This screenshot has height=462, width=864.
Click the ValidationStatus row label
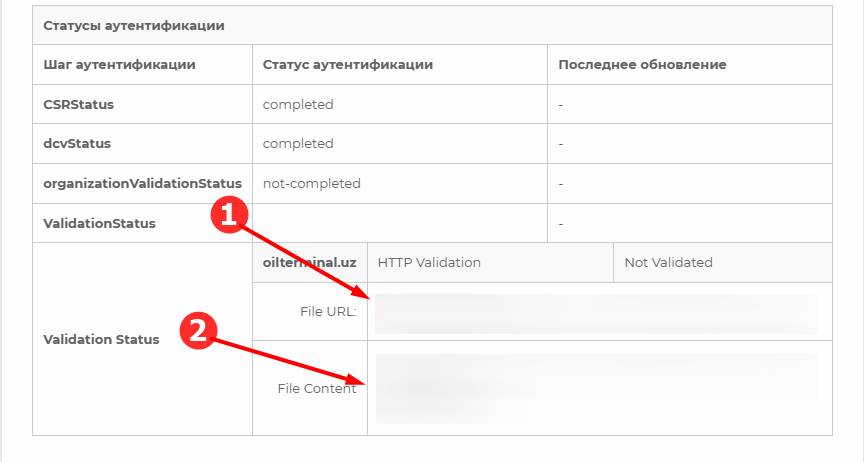pyautogui.click(x=100, y=223)
